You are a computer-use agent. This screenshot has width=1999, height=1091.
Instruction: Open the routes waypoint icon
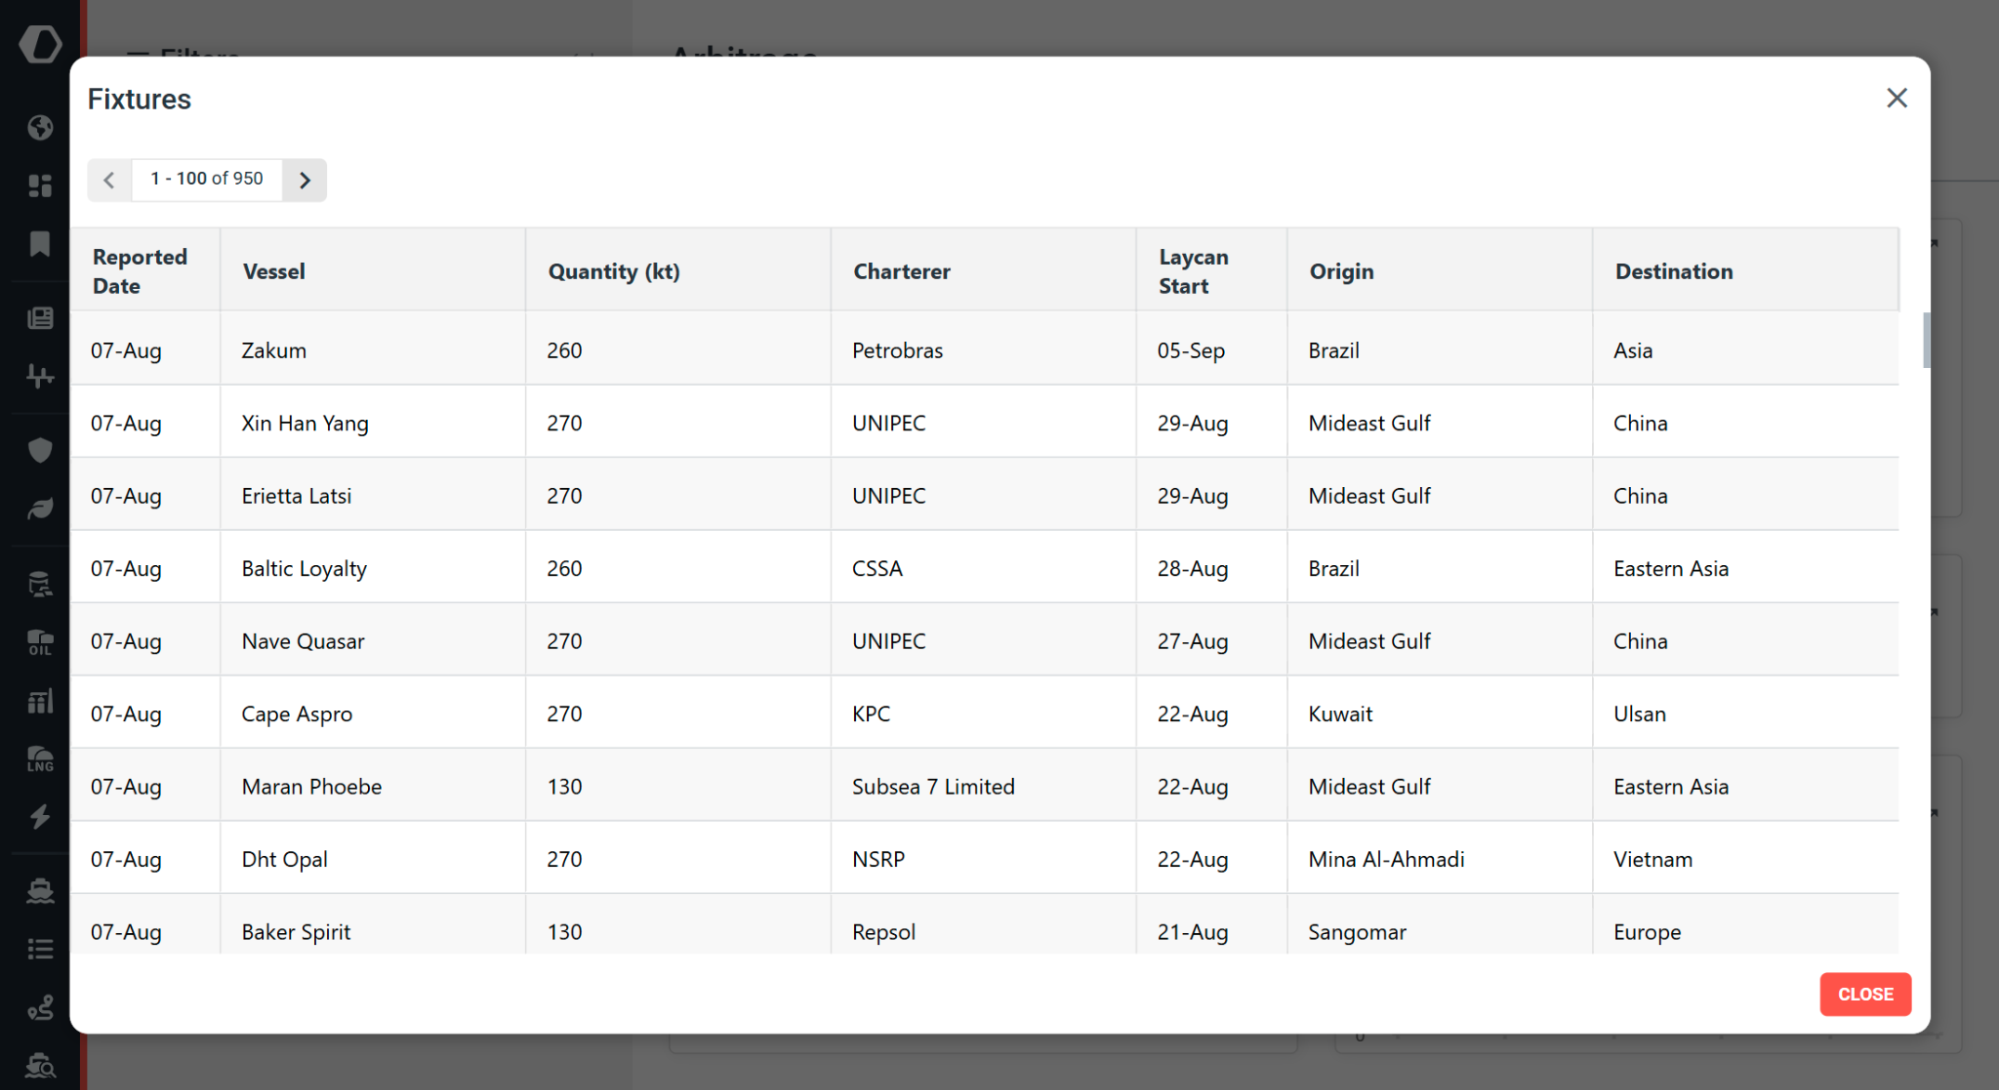click(x=40, y=1007)
